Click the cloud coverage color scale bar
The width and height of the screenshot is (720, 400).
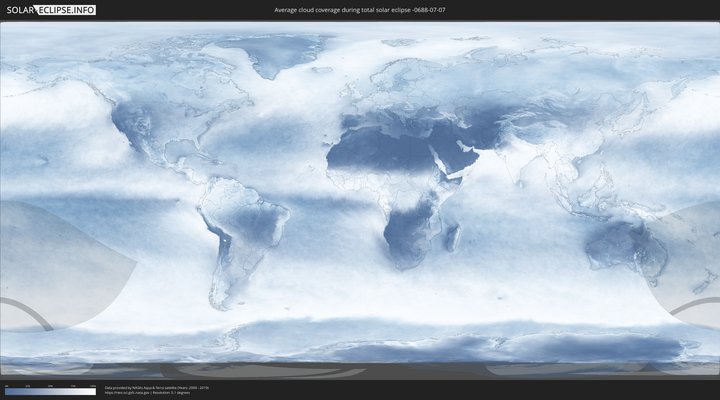pos(50,391)
